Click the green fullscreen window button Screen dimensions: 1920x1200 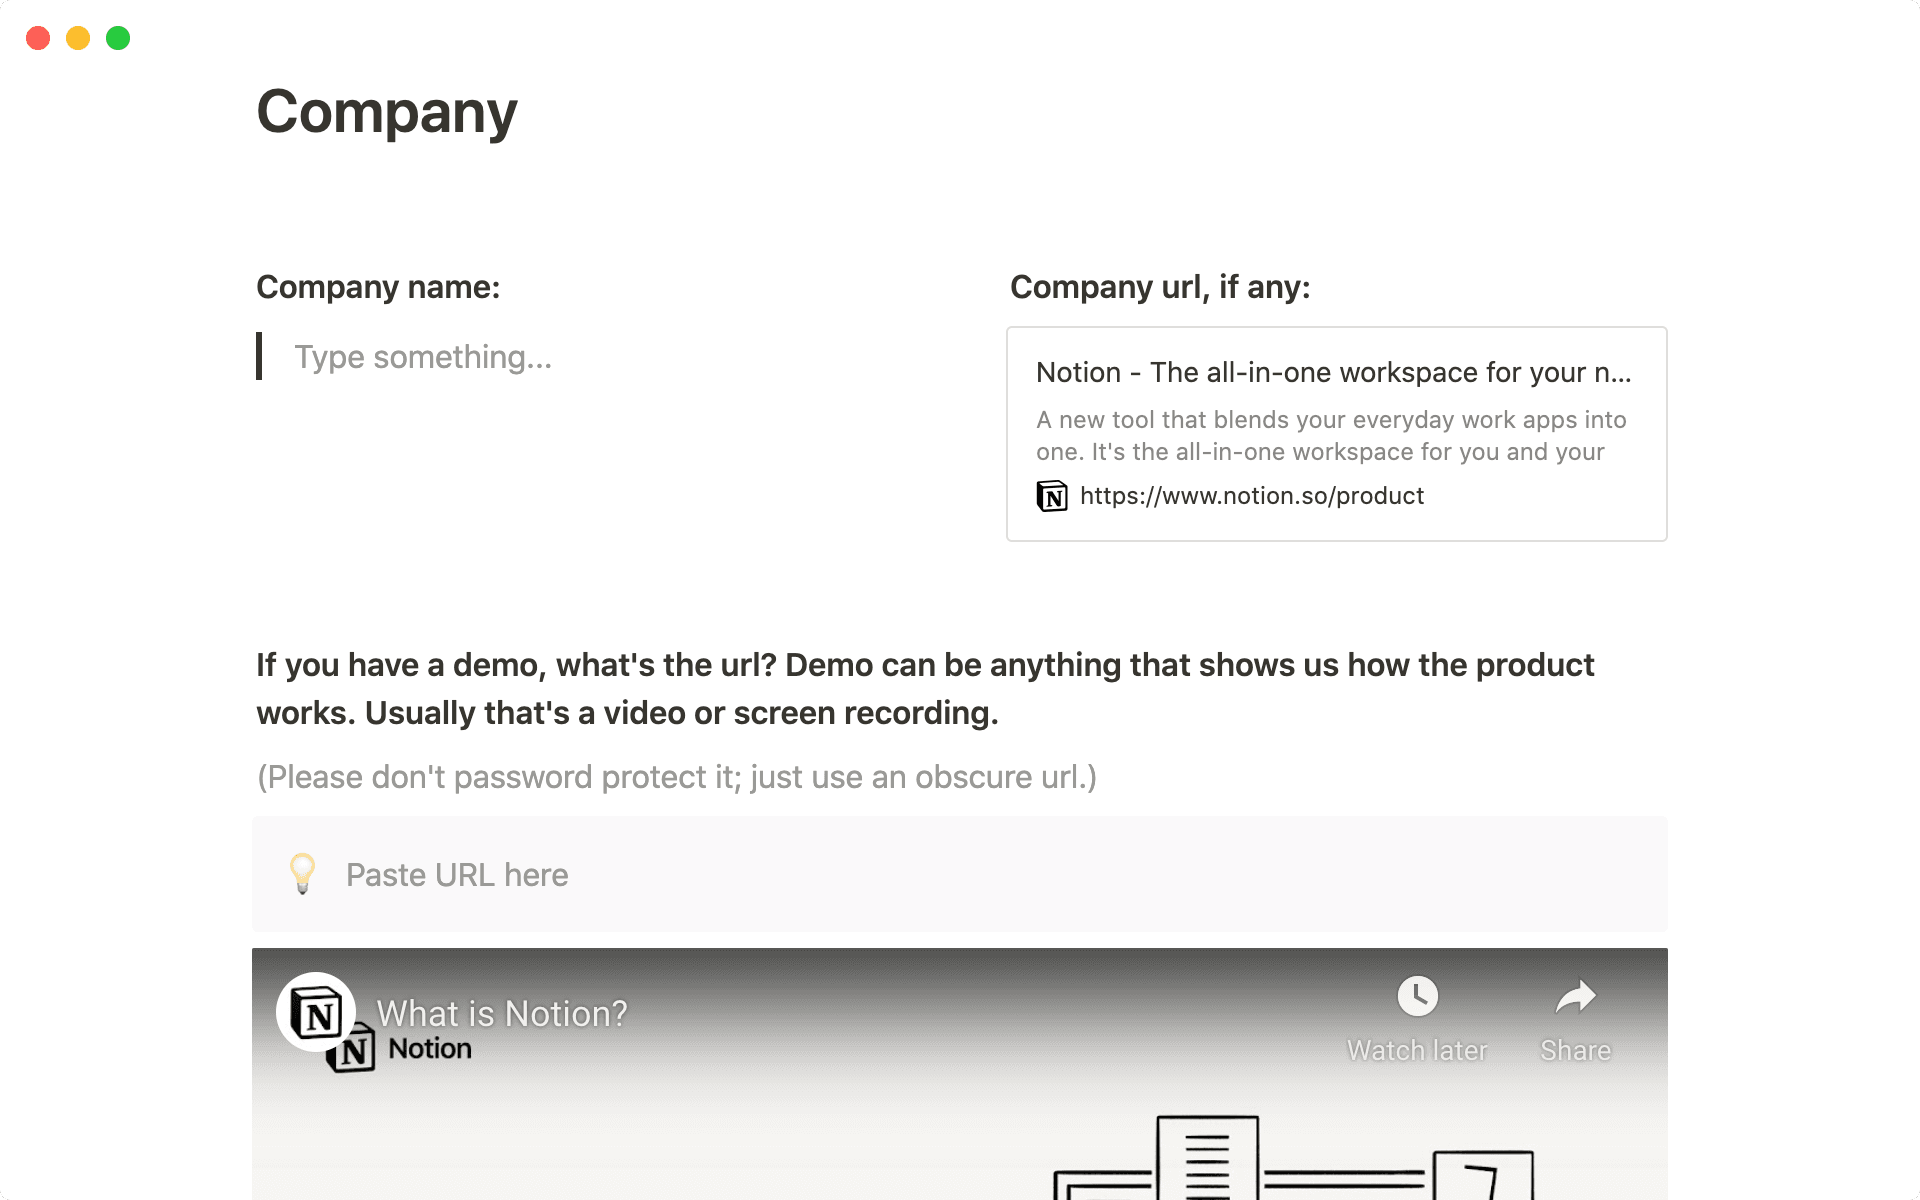coord(118,38)
